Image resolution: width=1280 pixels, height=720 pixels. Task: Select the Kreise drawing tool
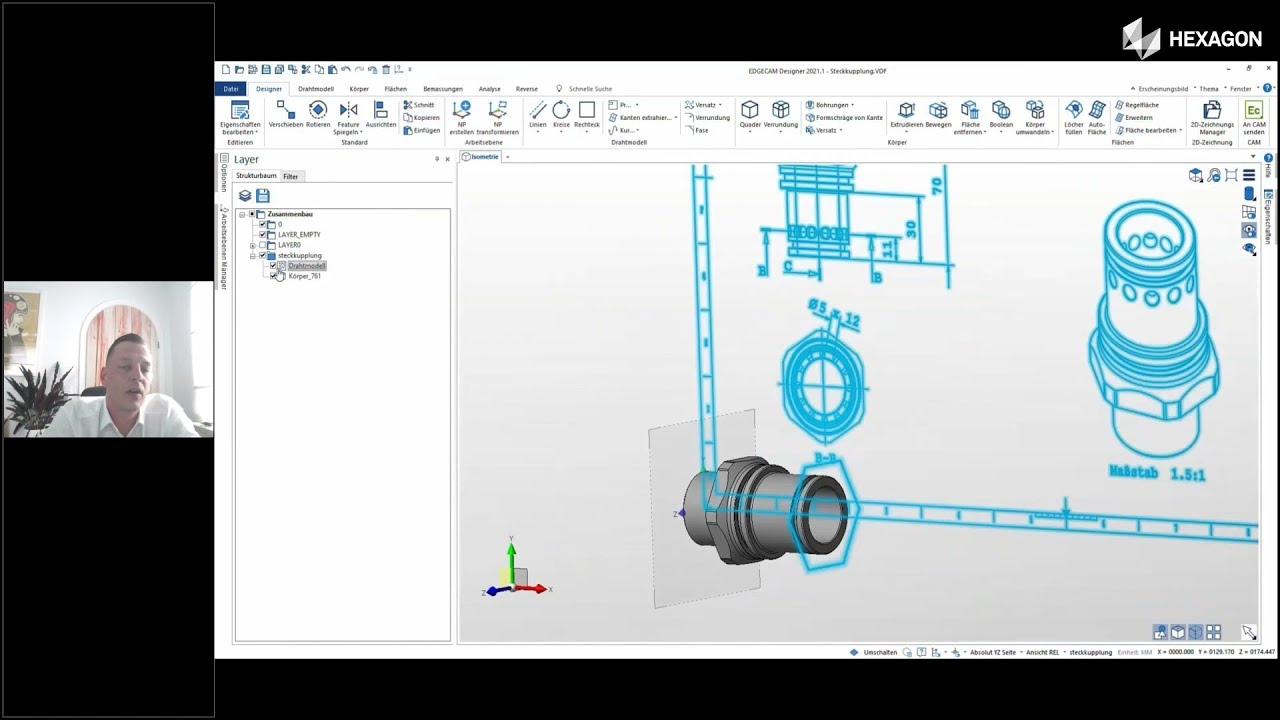[561, 116]
